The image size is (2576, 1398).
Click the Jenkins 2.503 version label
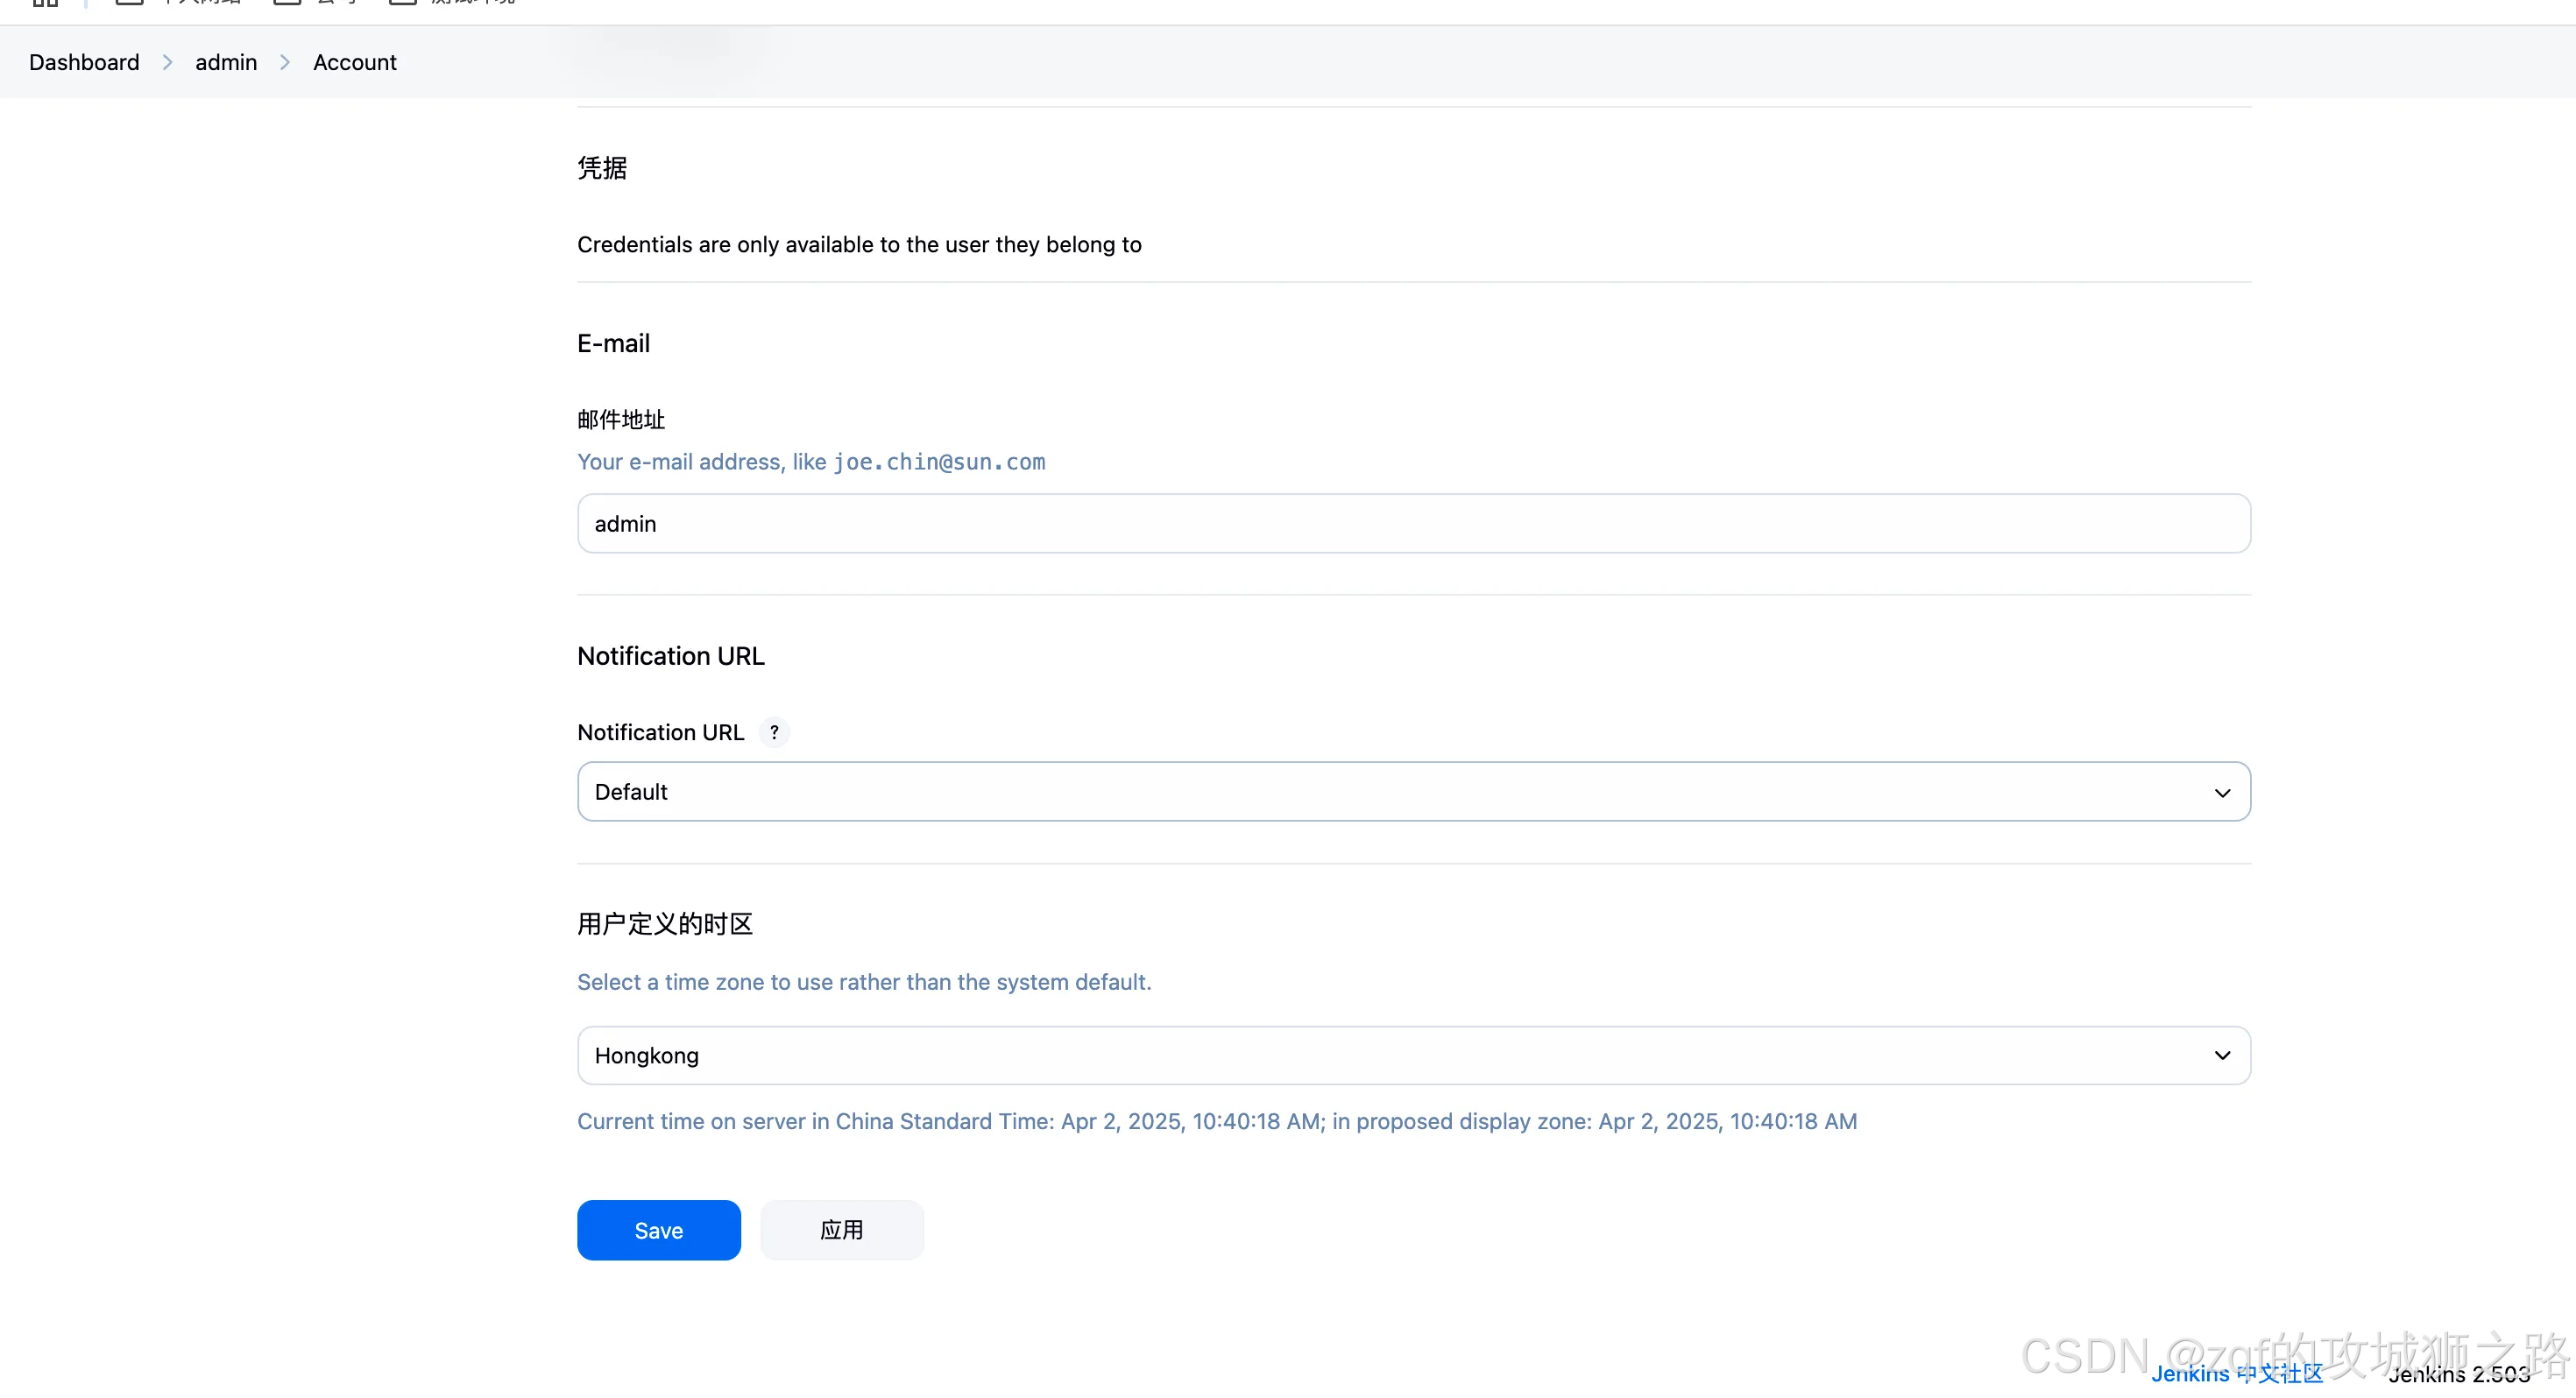point(2459,1374)
